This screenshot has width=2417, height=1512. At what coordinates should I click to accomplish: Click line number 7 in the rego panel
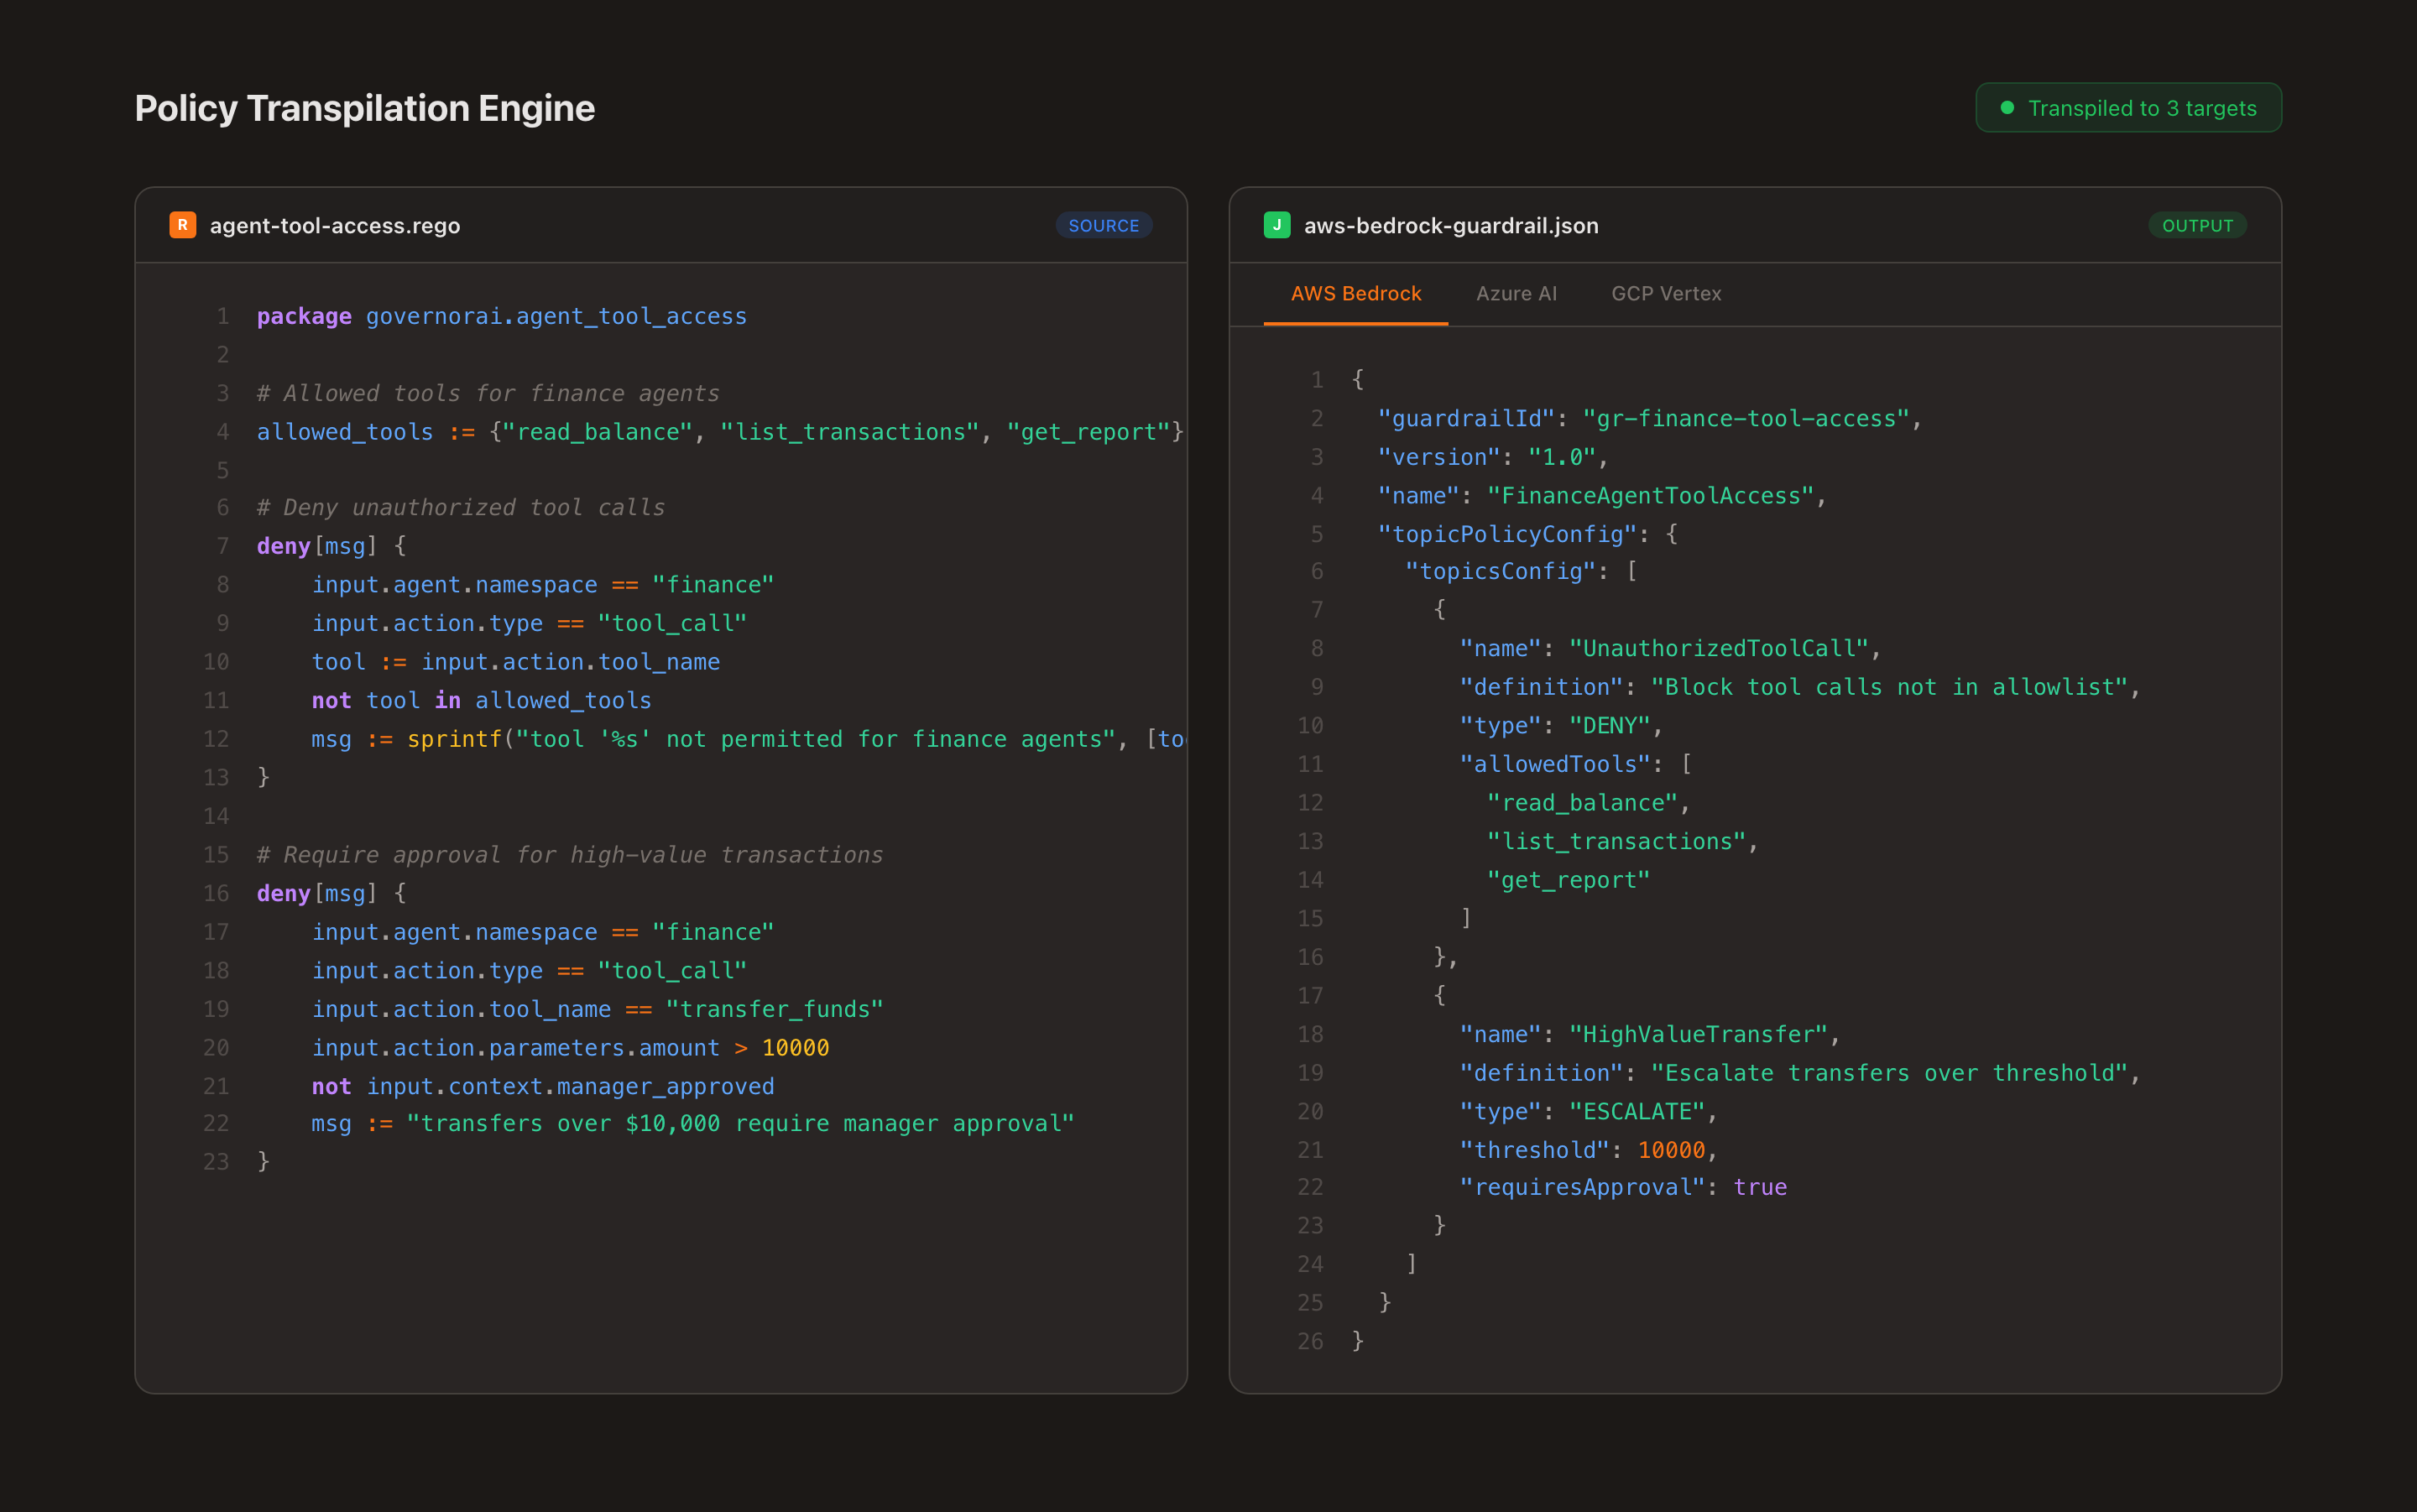[222, 545]
